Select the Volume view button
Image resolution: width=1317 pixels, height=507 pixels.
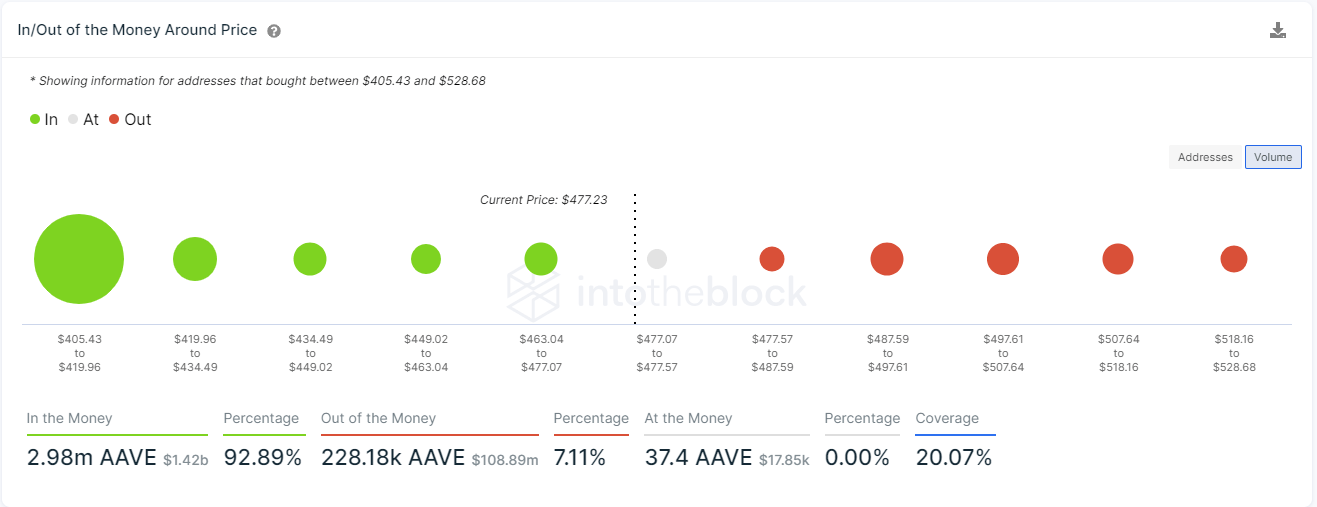(x=1273, y=157)
